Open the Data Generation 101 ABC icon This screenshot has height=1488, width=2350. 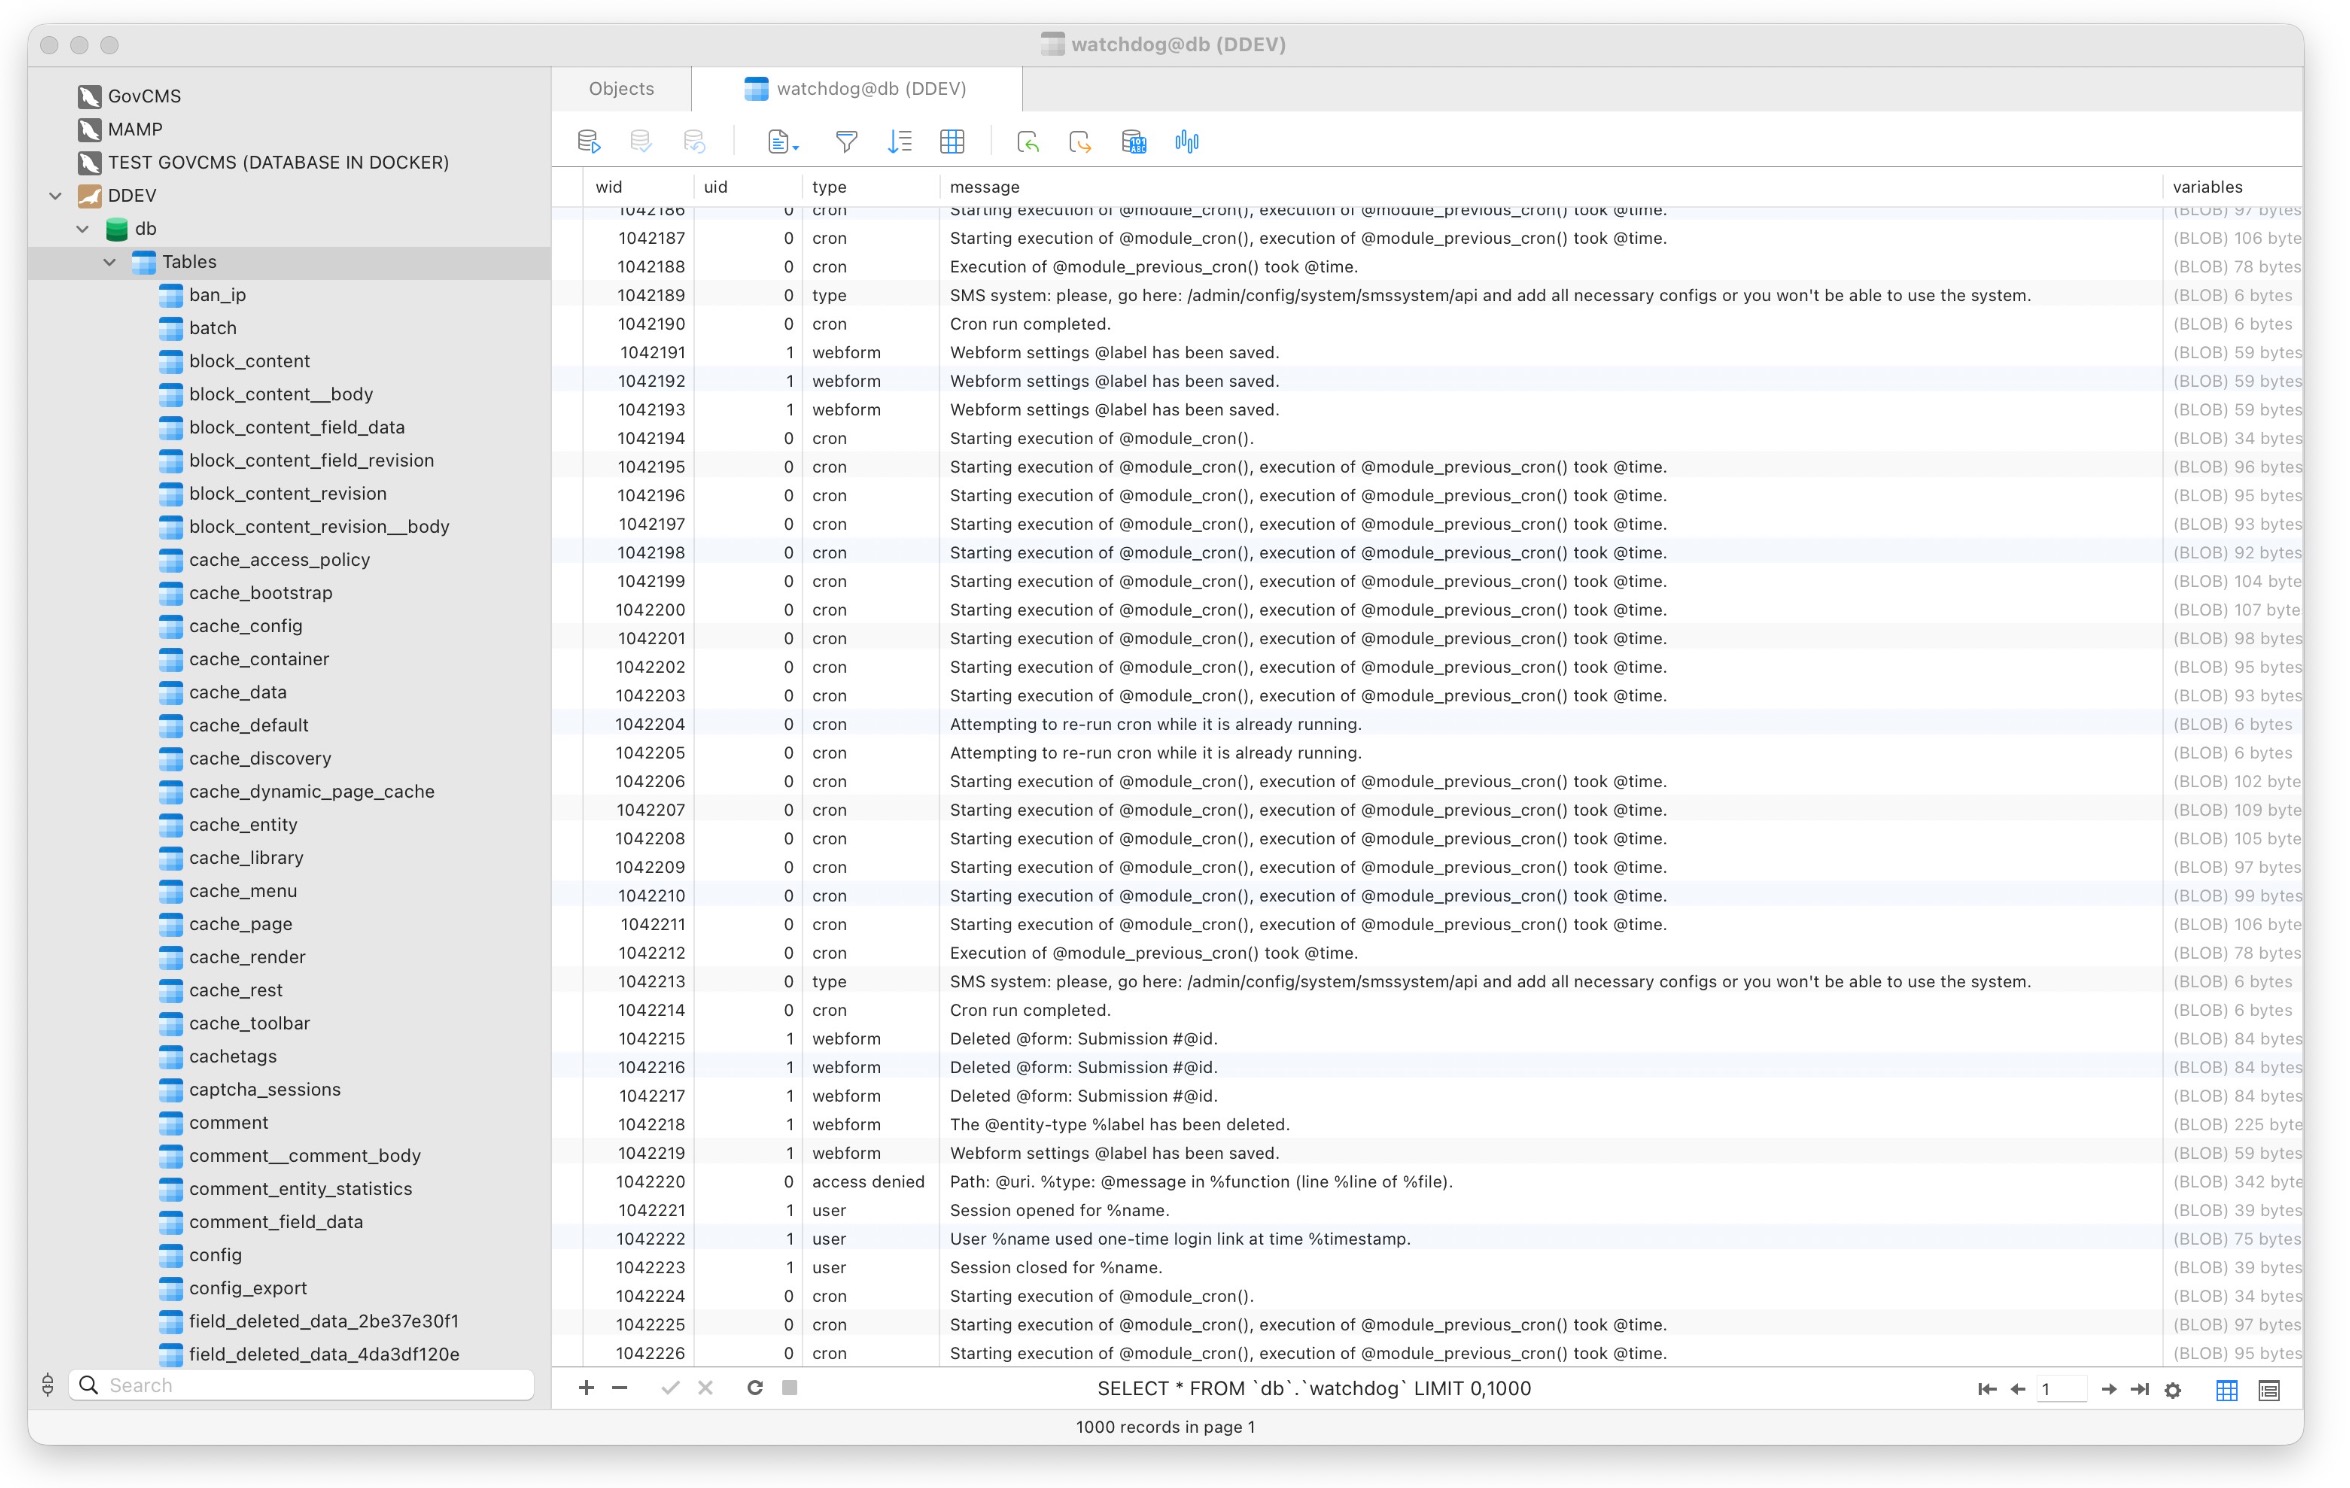click(1133, 142)
